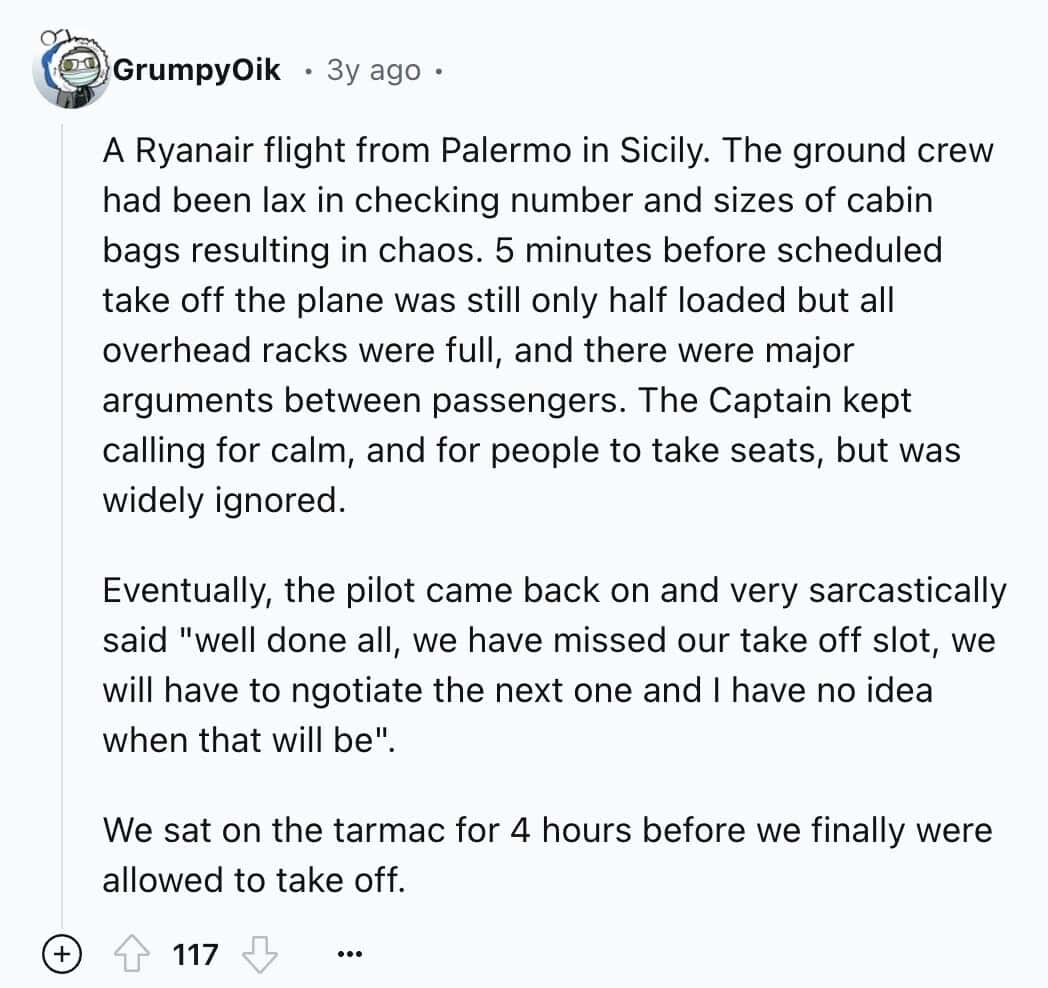Upvote the comment by GrumpyOik
Viewport: 1048px width, 988px height.
click(138, 954)
